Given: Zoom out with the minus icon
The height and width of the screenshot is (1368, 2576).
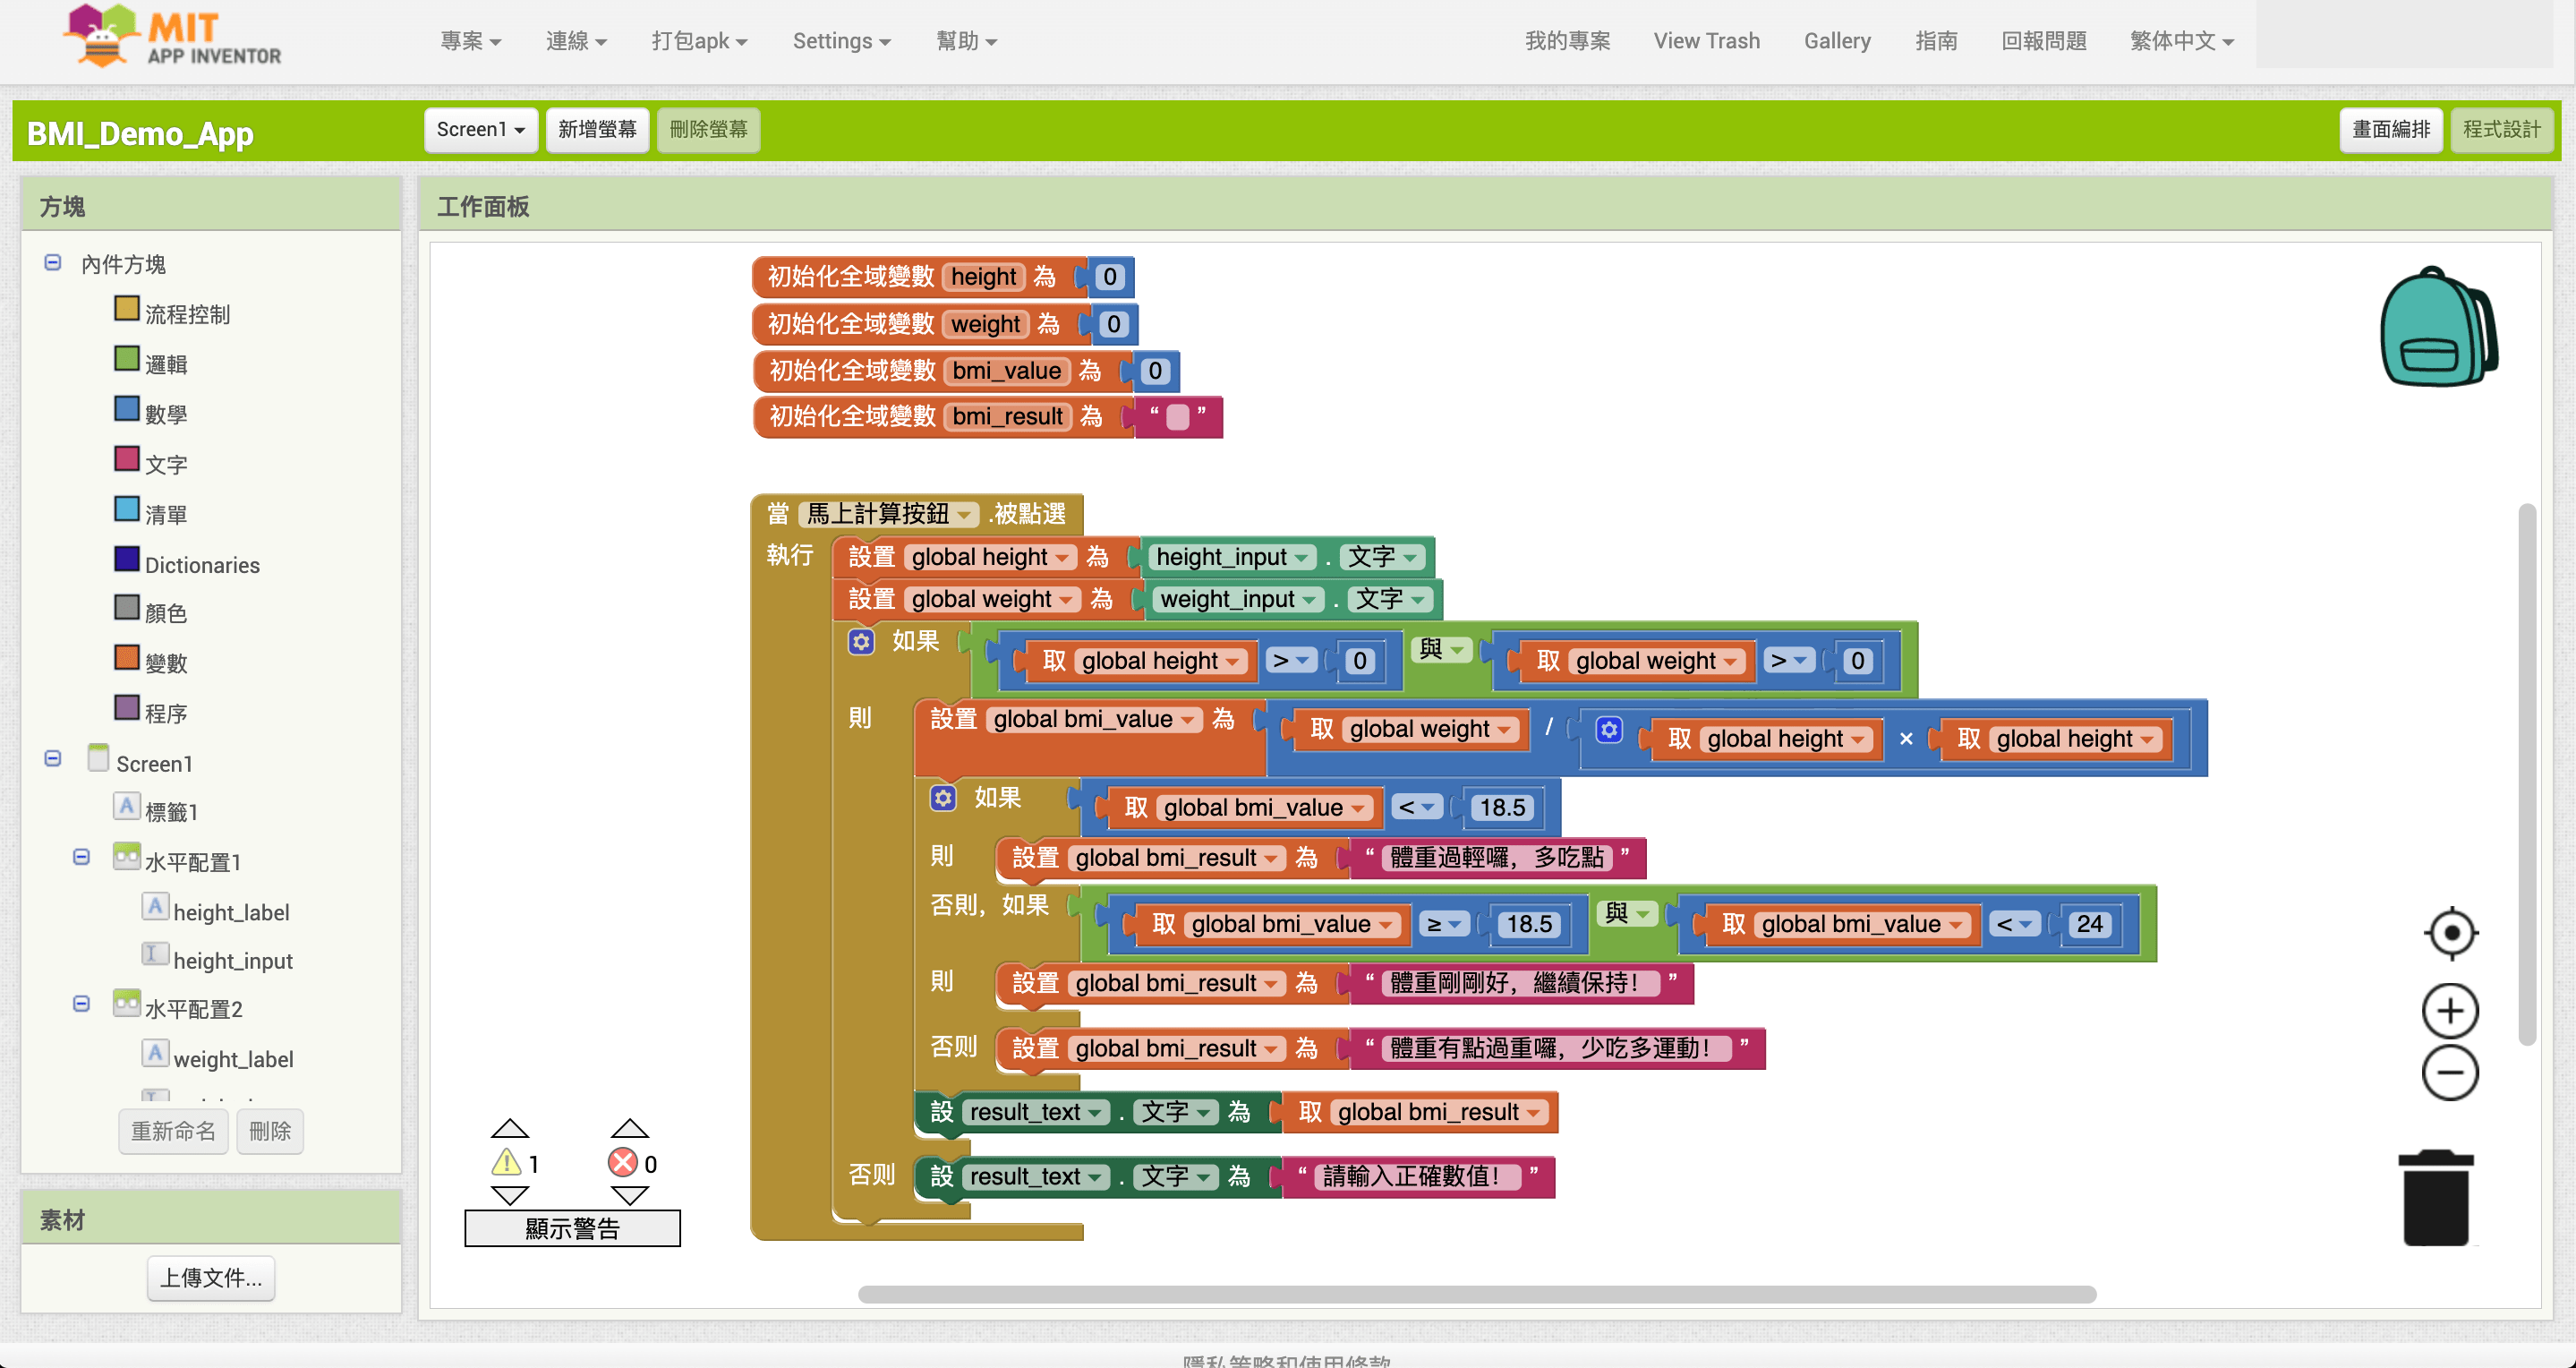Looking at the screenshot, I should [x=2450, y=1073].
